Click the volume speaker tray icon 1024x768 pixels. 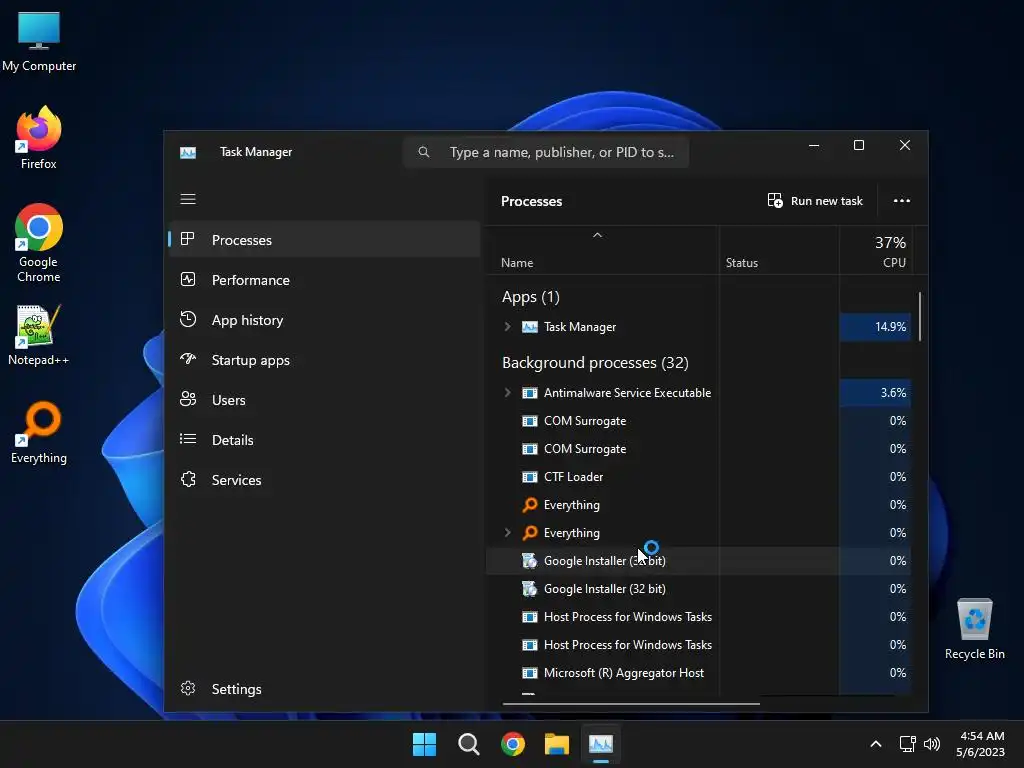point(932,744)
